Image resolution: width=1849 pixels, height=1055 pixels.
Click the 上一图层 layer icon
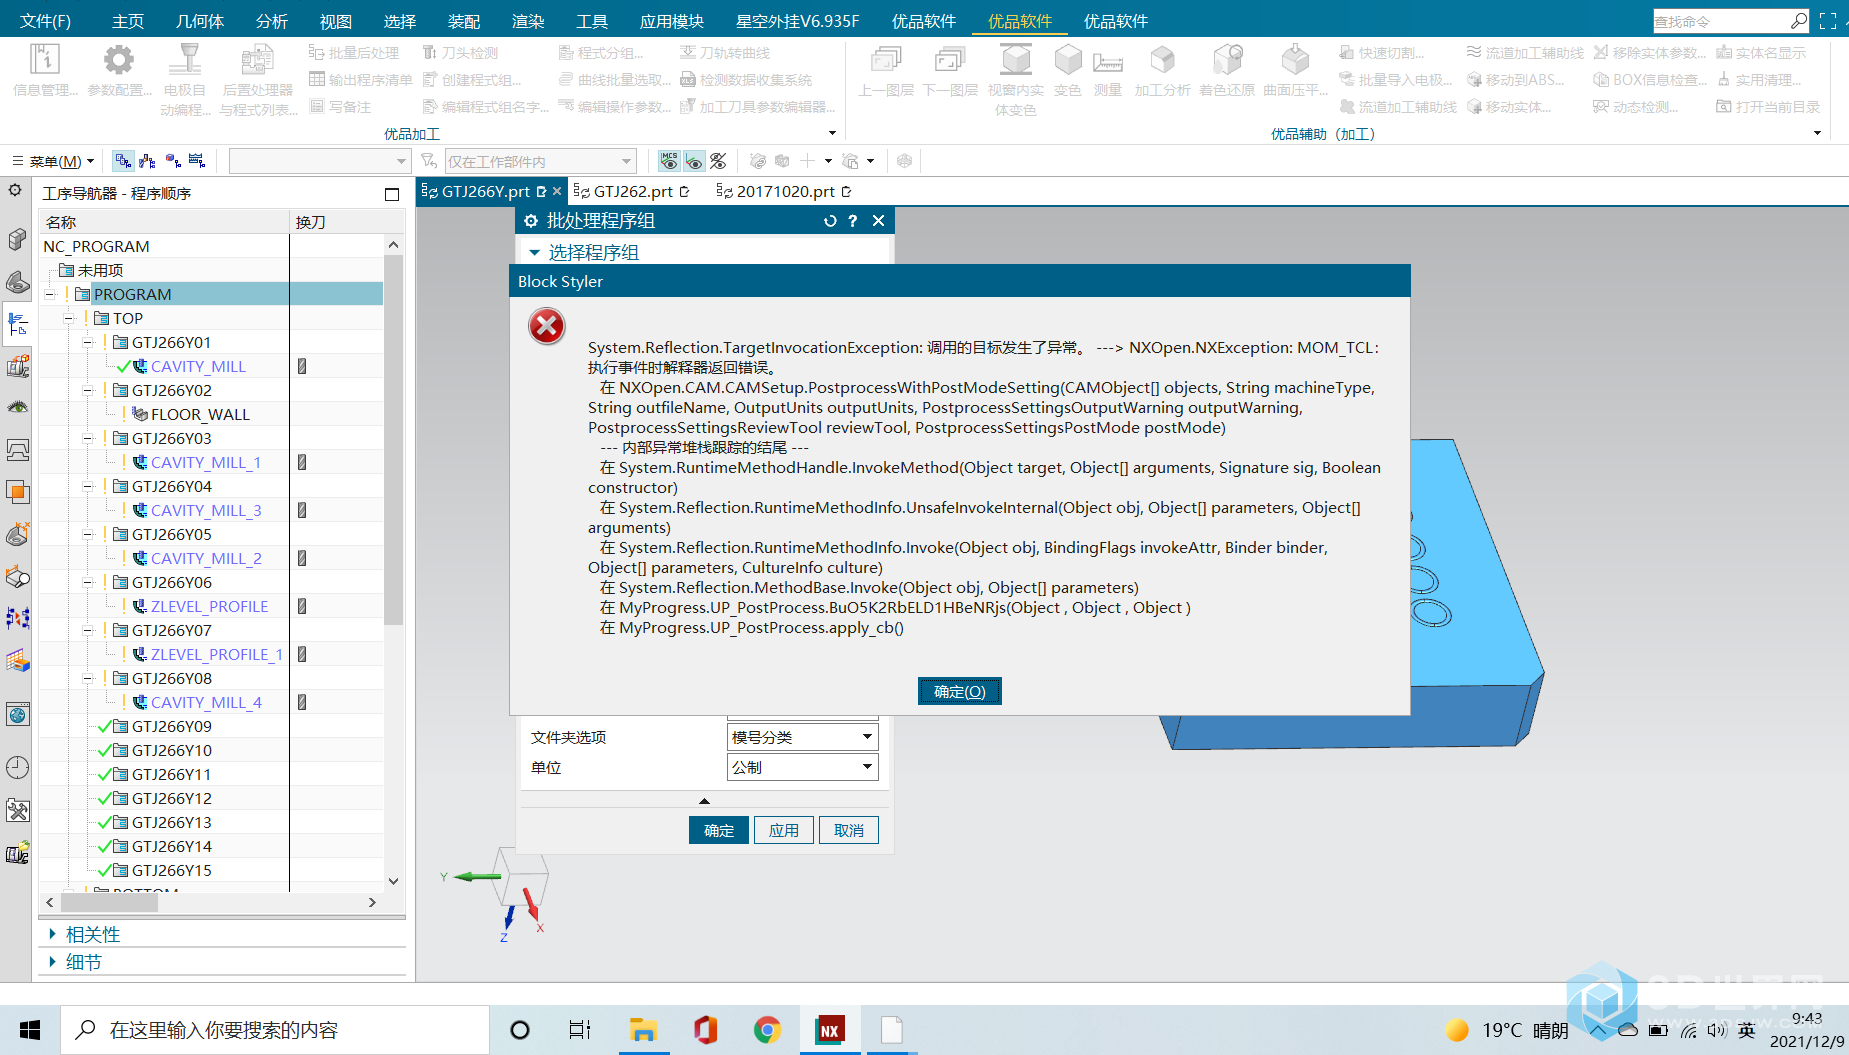tap(886, 71)
